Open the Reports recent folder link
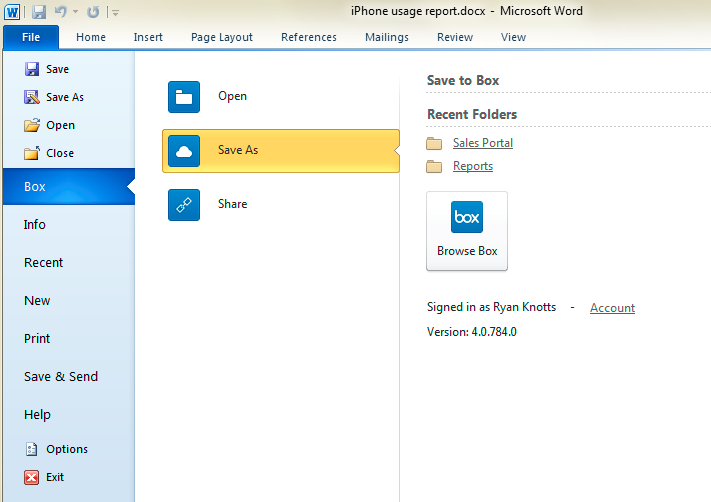The image size is (711, 502). click(x=472, y=166)
